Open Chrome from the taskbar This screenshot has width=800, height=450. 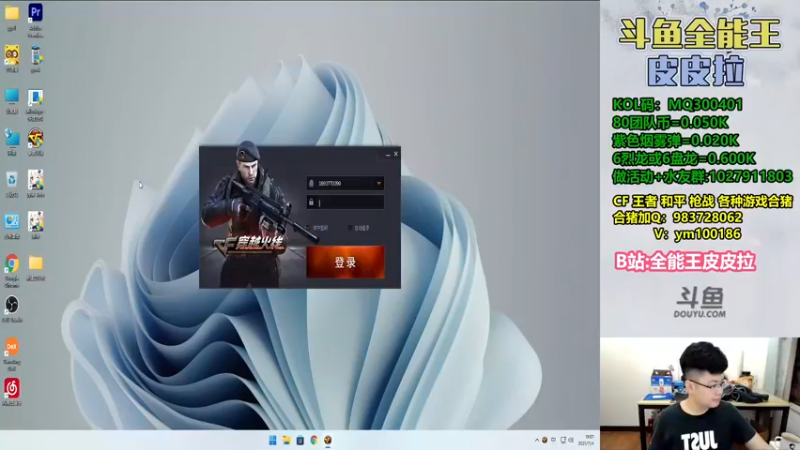314,440
